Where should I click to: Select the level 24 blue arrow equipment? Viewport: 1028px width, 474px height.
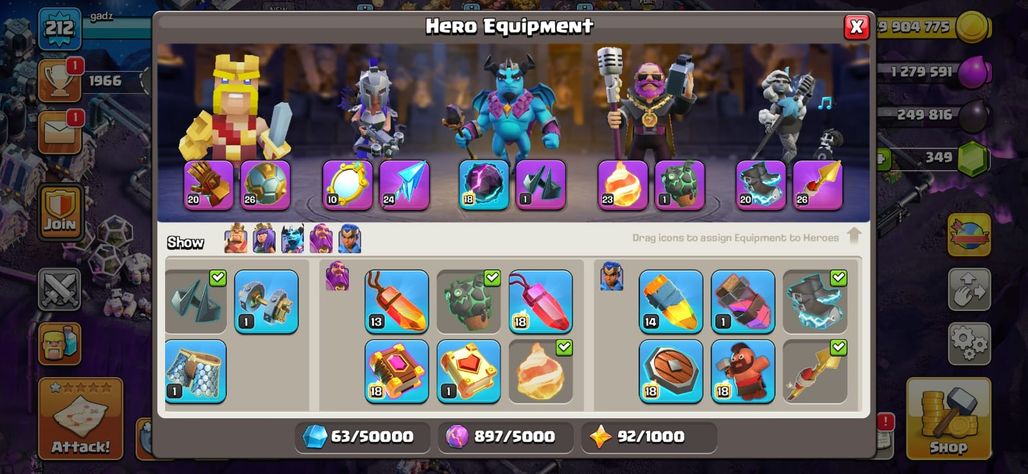[x=405, y=185]
